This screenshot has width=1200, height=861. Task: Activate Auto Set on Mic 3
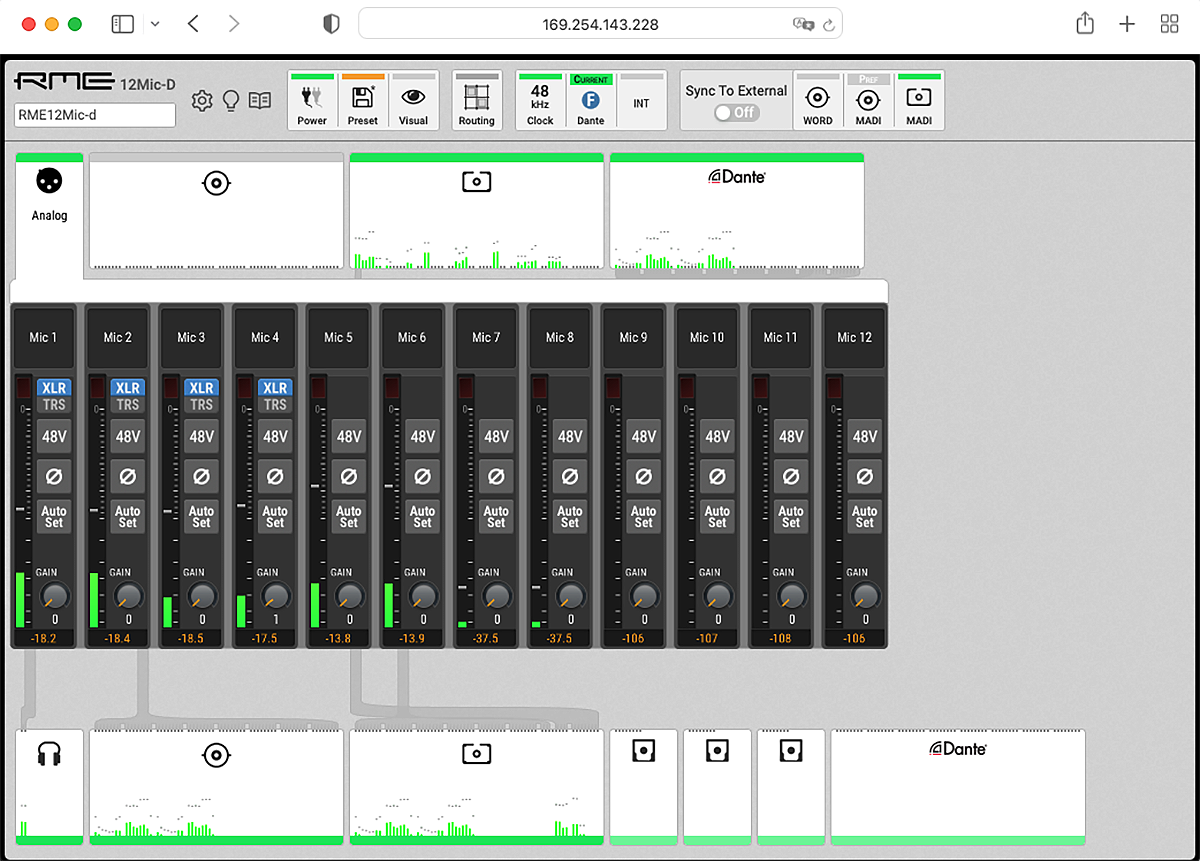[x=201, y=516]
